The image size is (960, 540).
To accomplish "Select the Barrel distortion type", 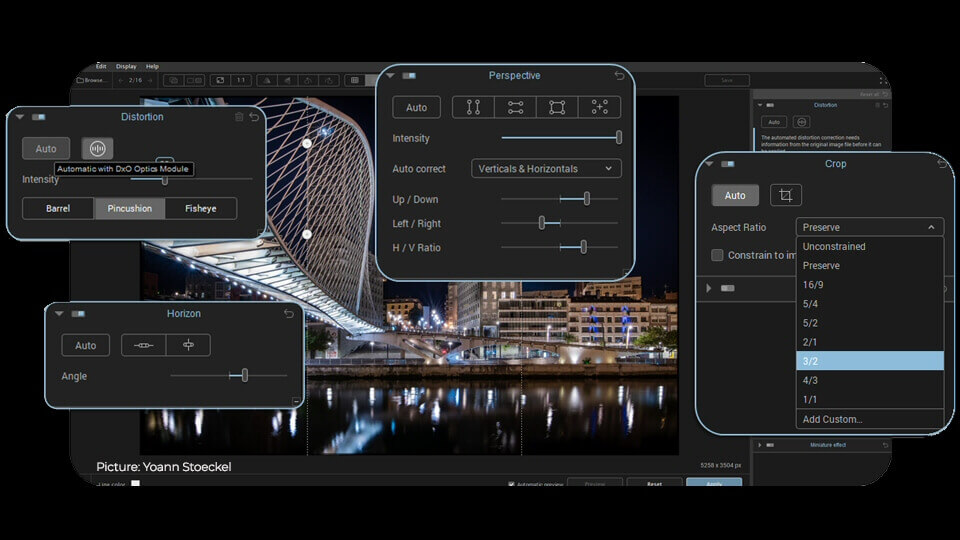I will point(58,208).
